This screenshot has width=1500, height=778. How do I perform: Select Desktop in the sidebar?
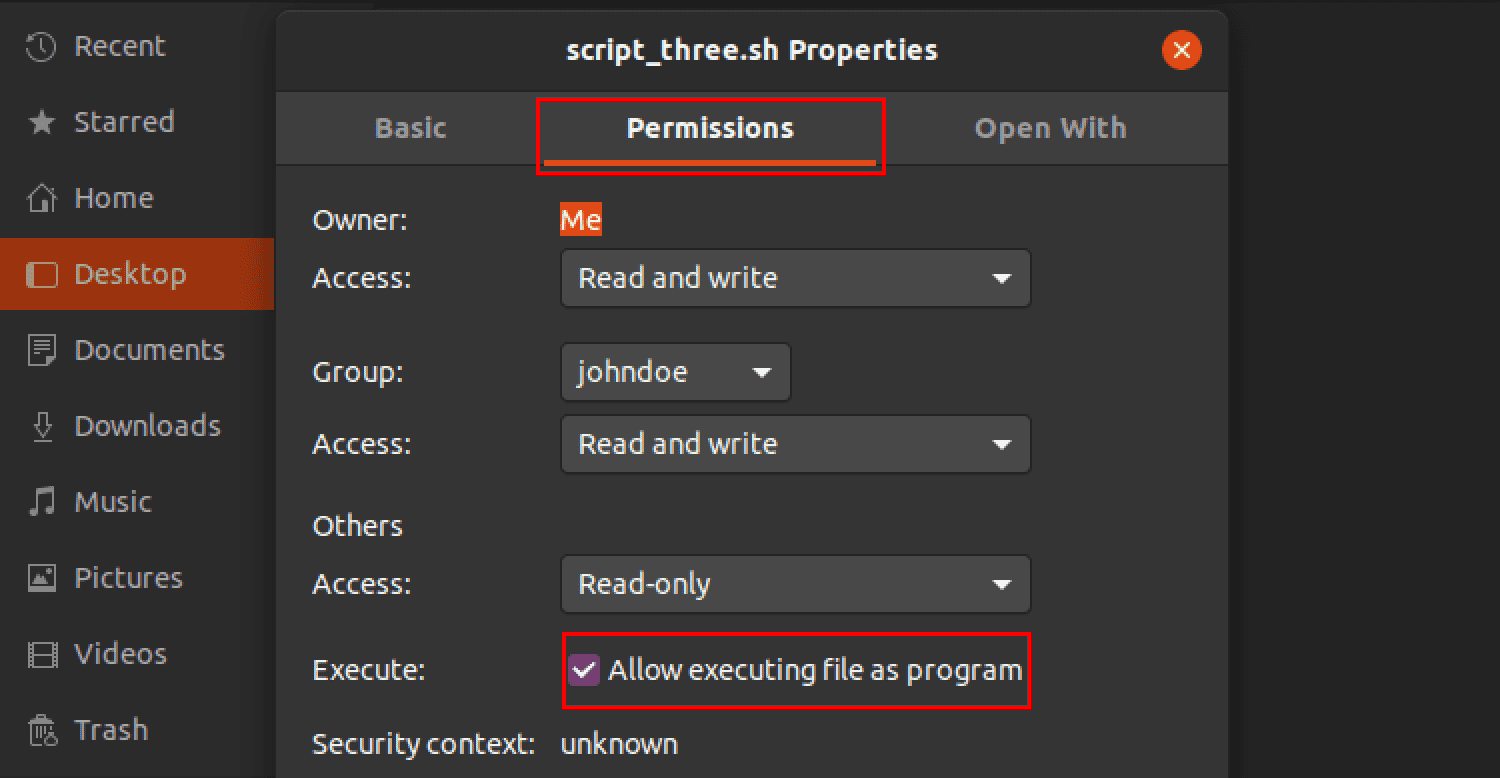click(x=130, y=273)
